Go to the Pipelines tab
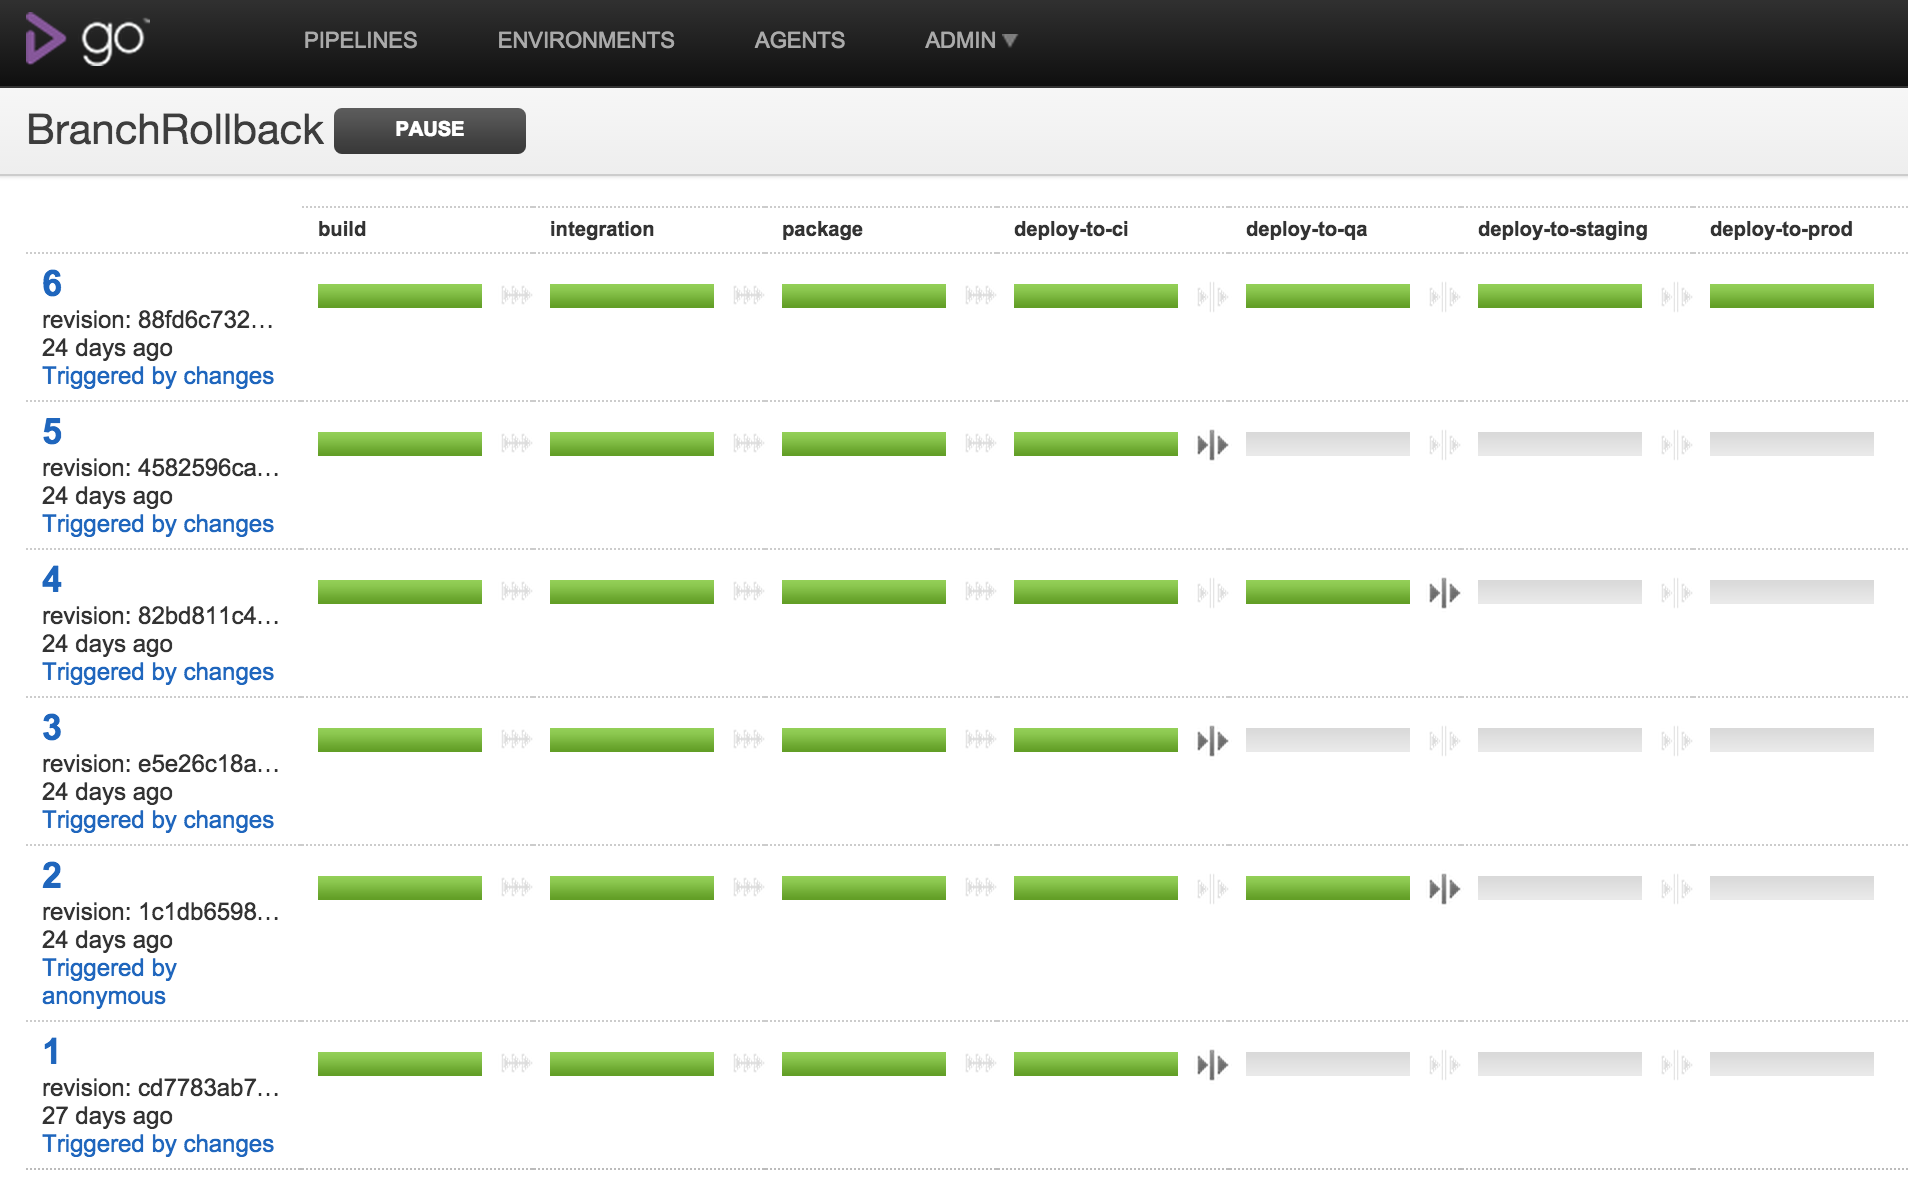 click(x=360, y=40)
